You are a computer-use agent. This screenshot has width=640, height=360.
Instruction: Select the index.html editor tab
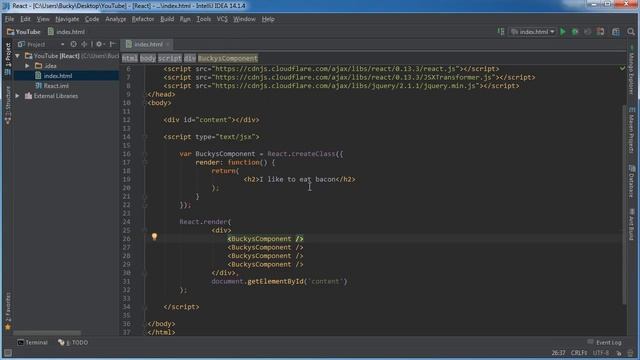click(148, 44)
